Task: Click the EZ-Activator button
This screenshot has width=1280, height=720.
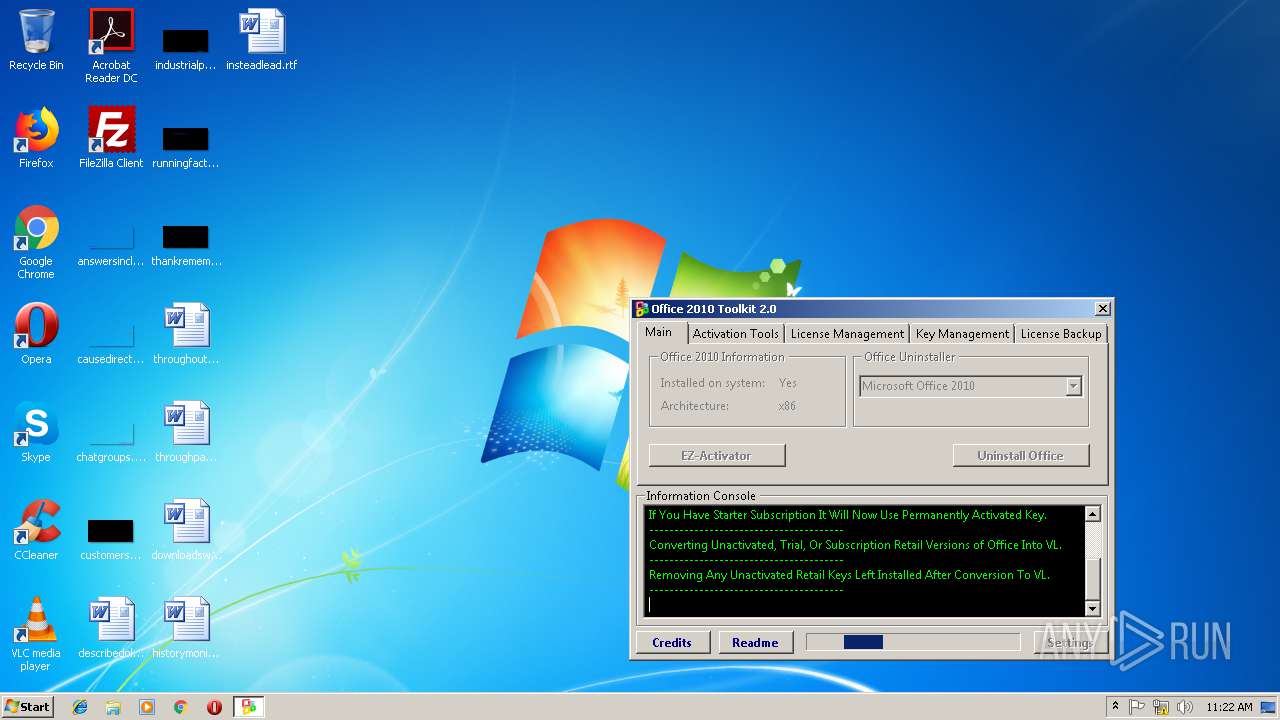Action: tap(717, 455)
